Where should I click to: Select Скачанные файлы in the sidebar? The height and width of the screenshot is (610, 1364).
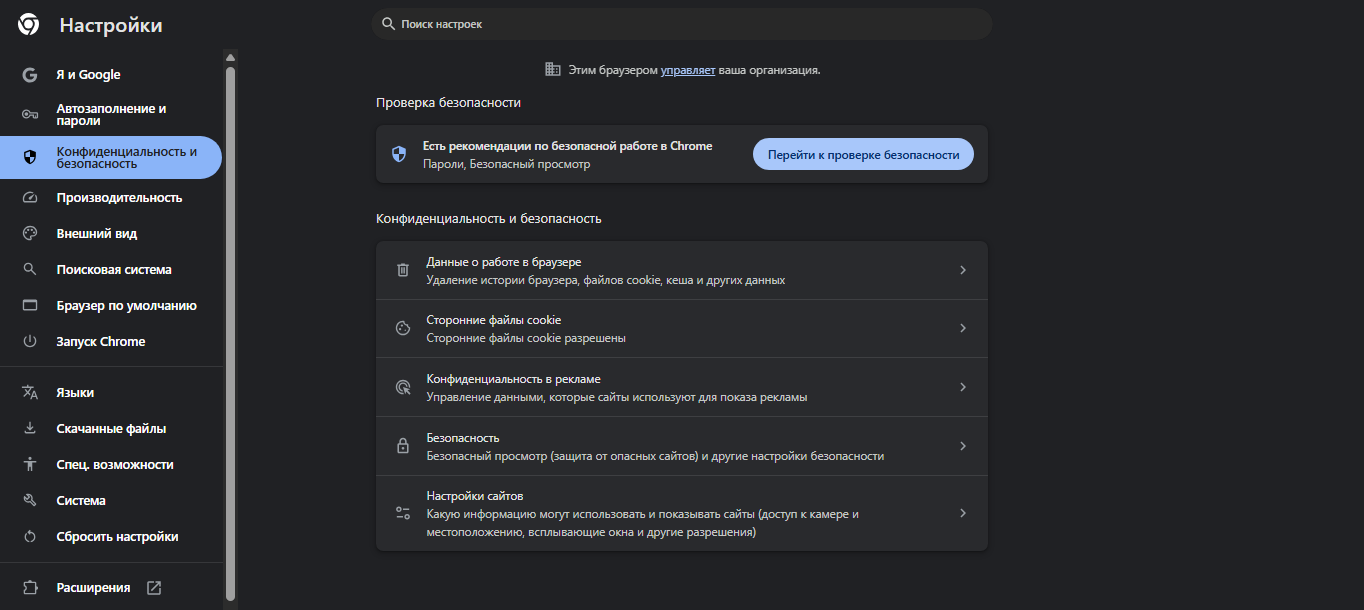click(111, 429)
